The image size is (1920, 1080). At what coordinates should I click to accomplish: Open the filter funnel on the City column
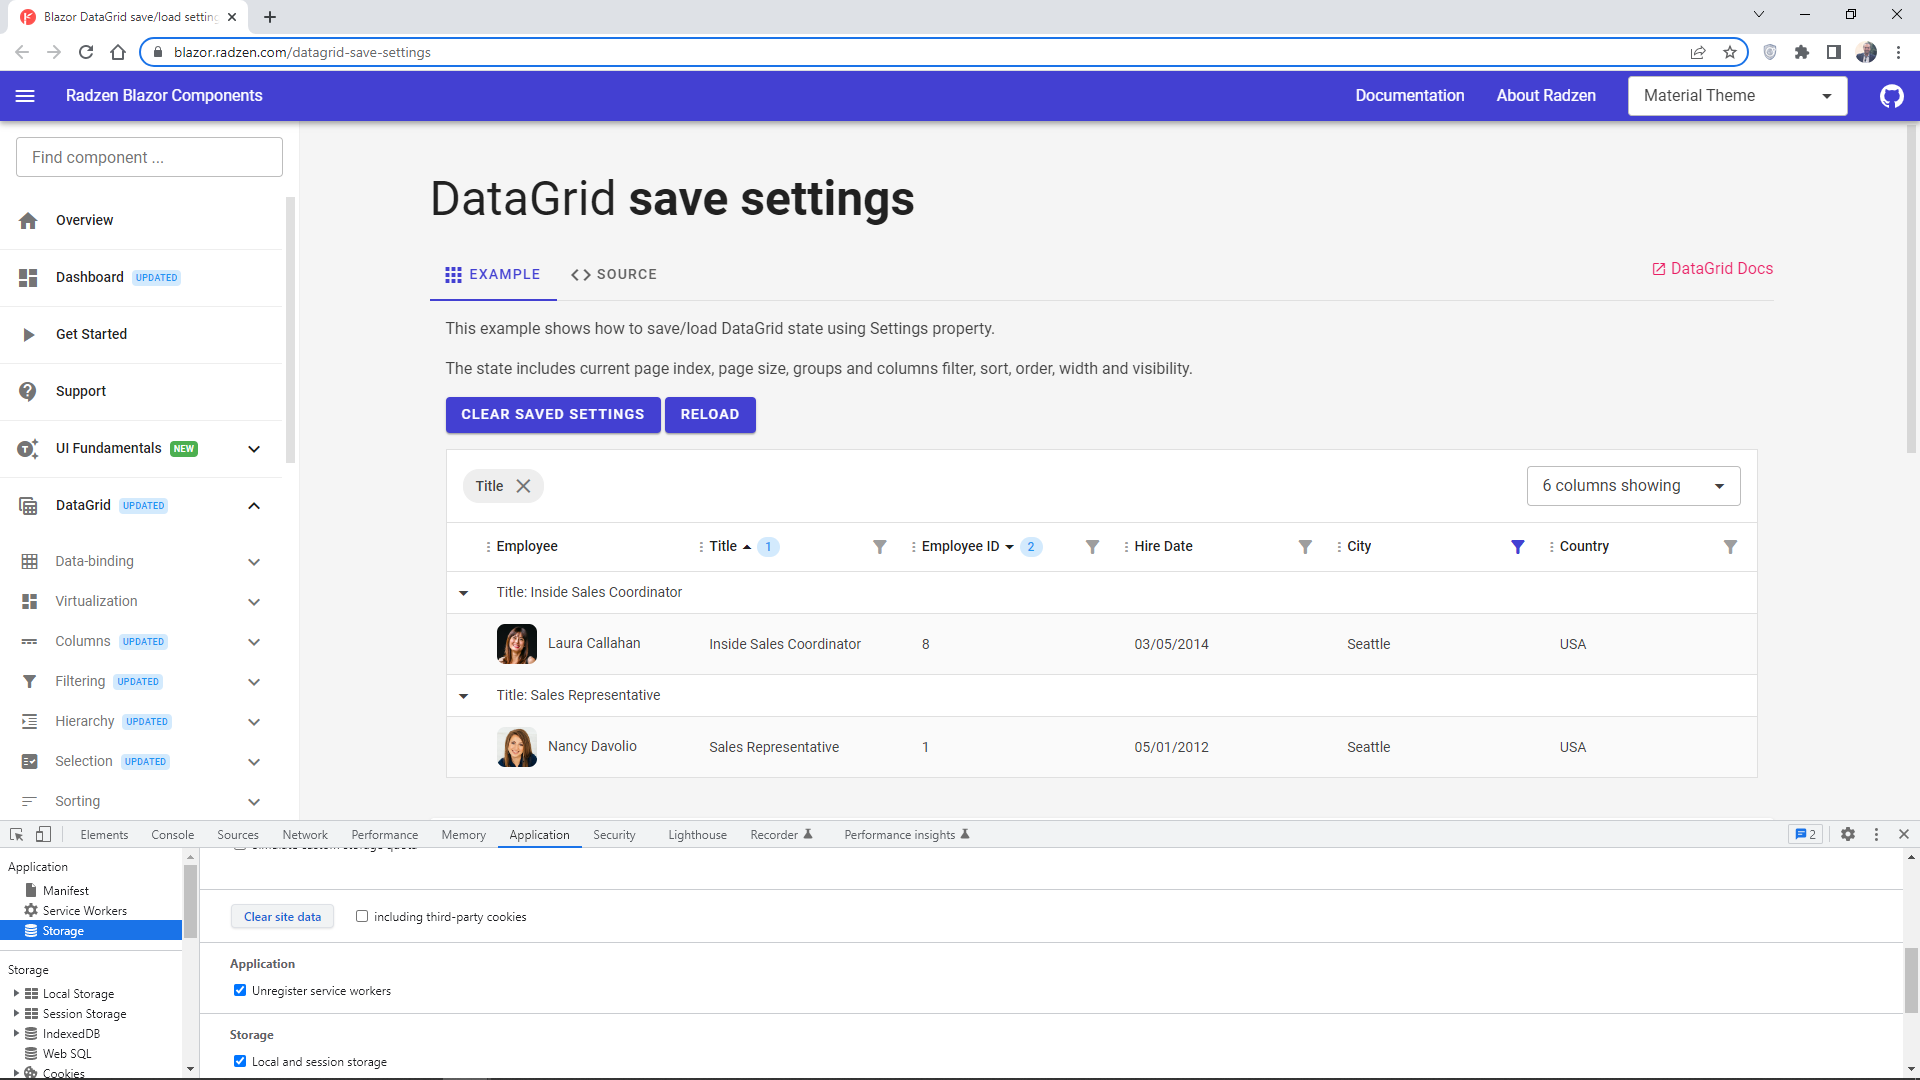click(1518, 547)
